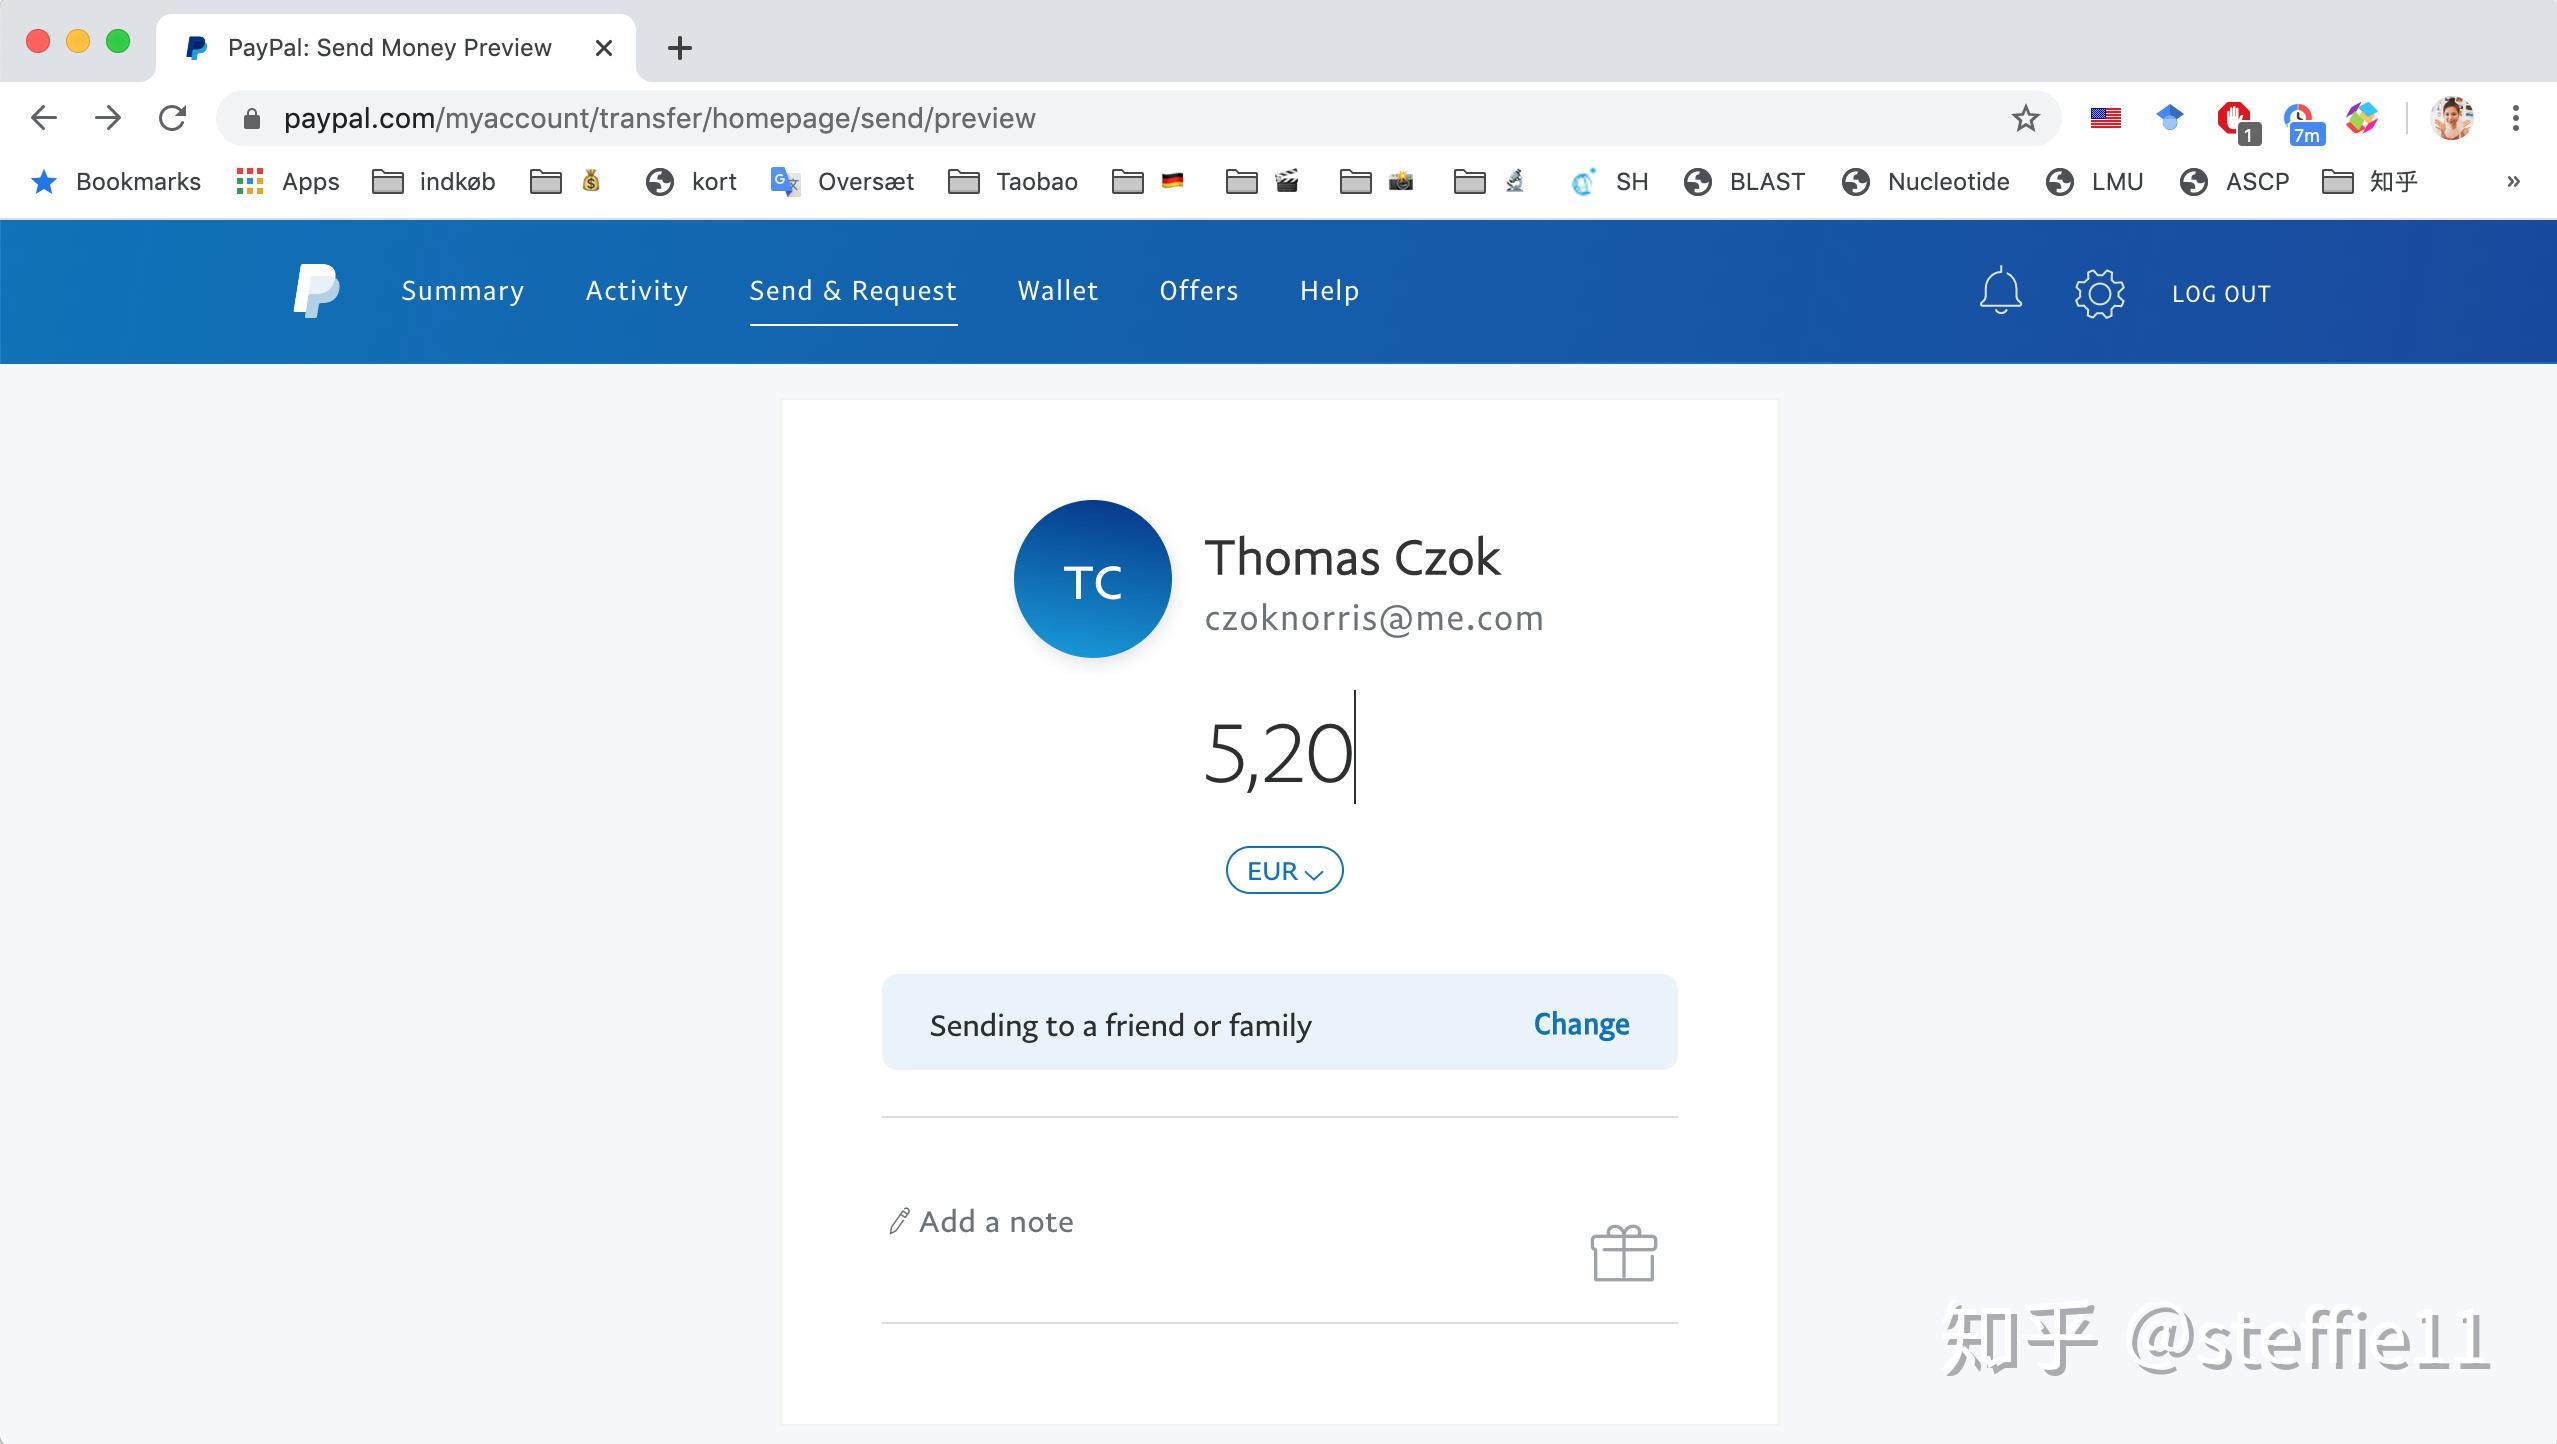Open the EUR currency dropdown
The height and width of the screenshot is (1444, 2557).
tap(1284, 871)
